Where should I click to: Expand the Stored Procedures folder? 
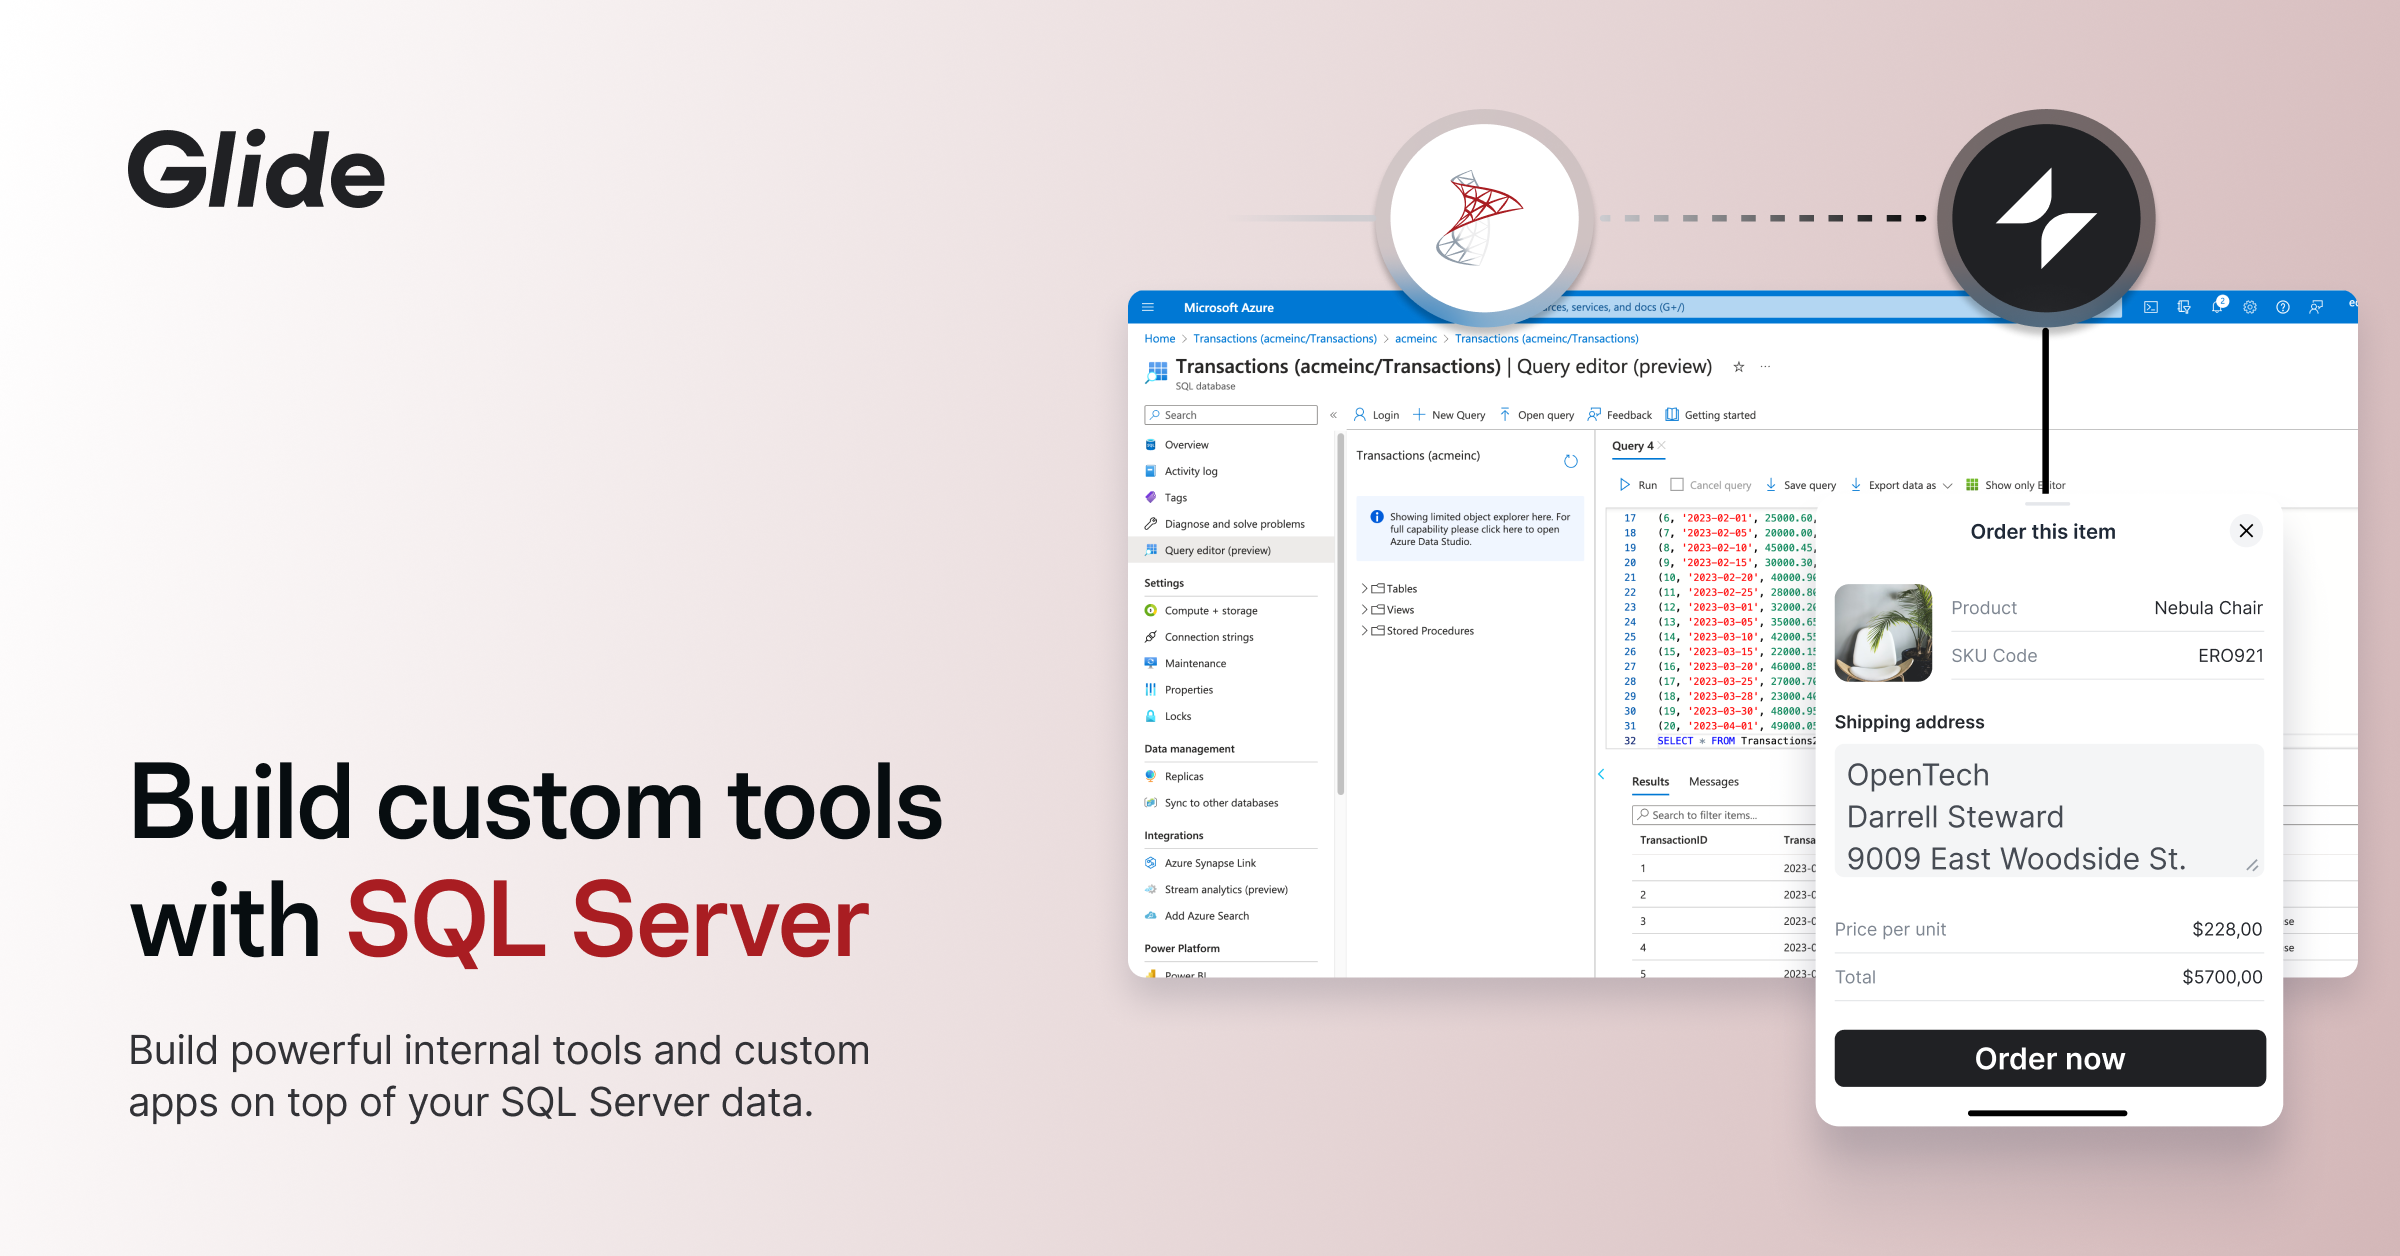click(x=1364, y=631)
